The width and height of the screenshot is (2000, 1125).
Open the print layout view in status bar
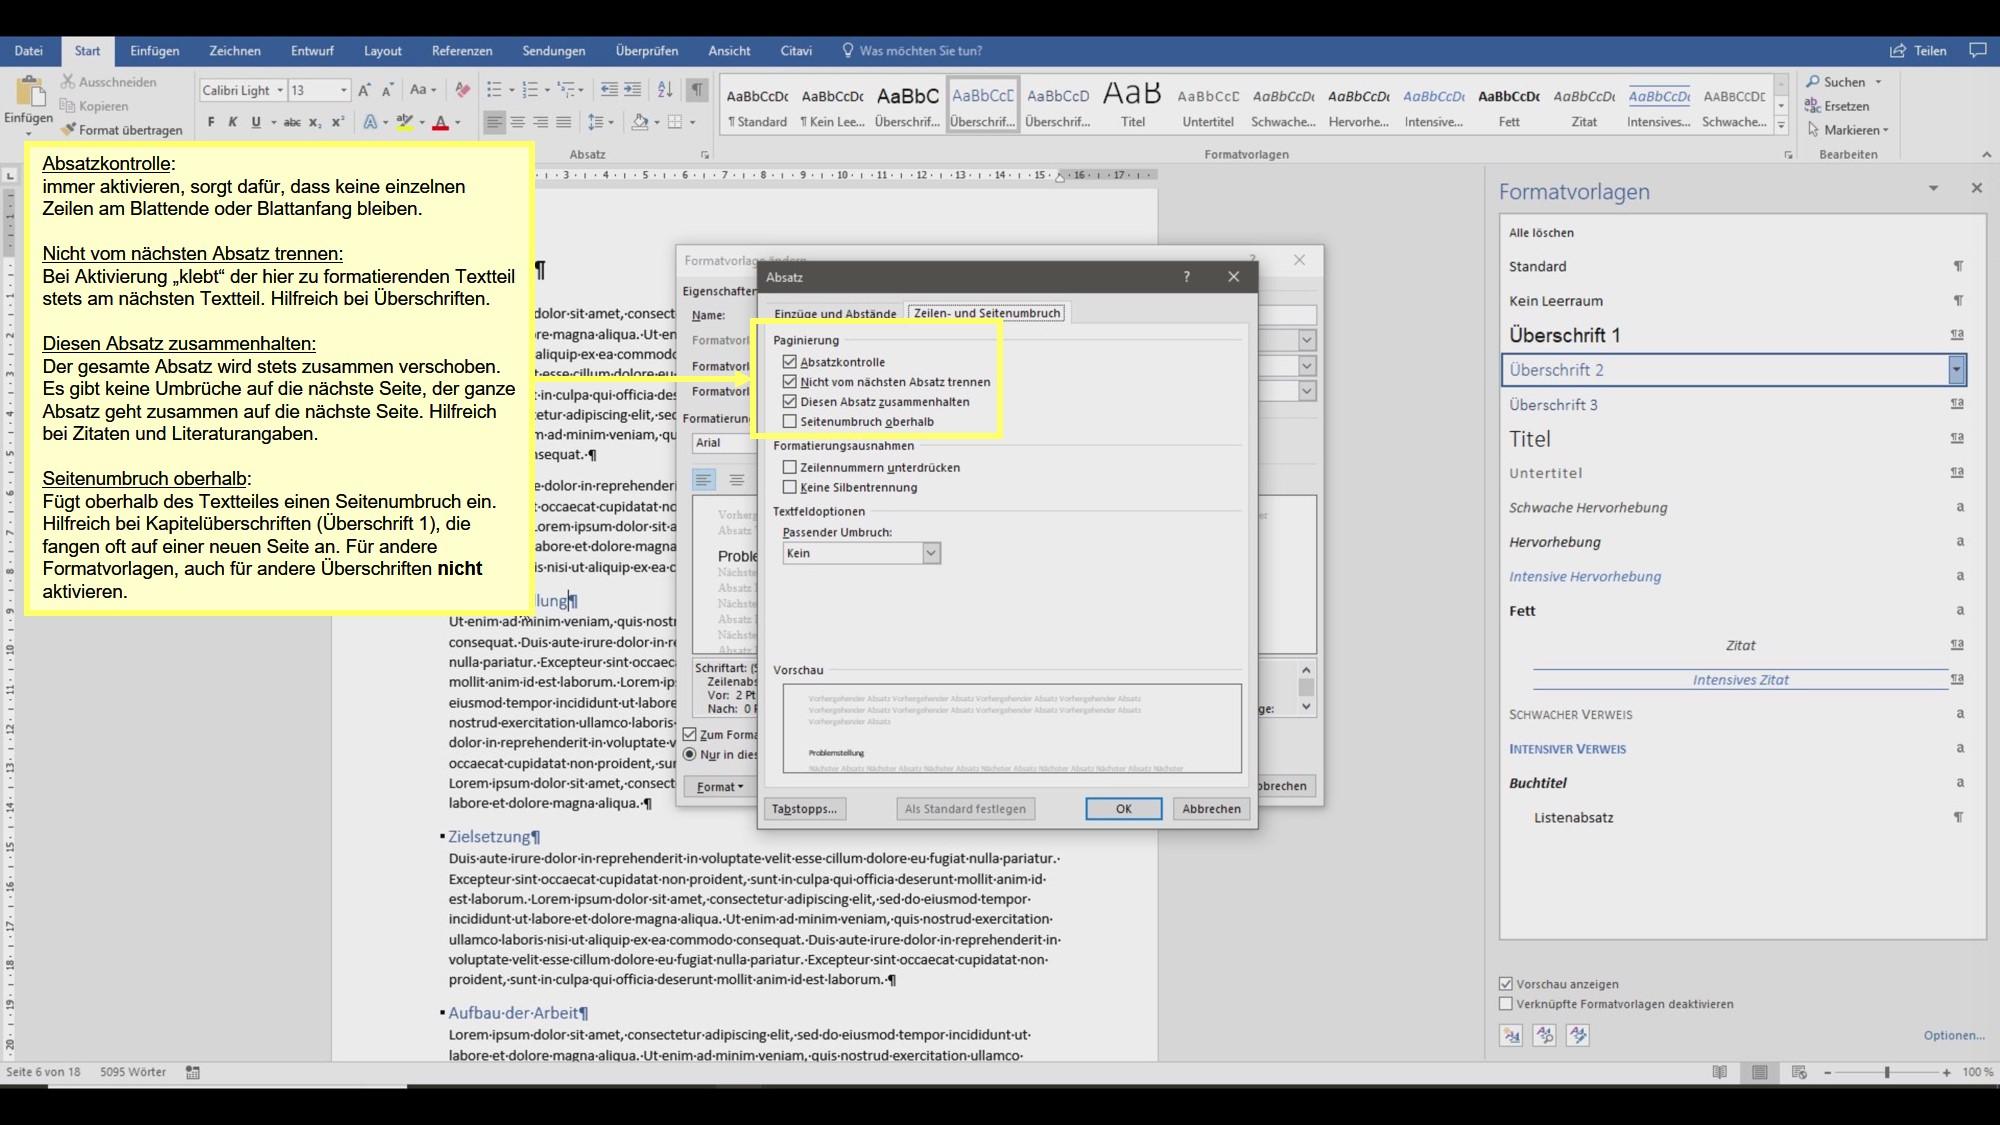click(x=1759, y=1072)
